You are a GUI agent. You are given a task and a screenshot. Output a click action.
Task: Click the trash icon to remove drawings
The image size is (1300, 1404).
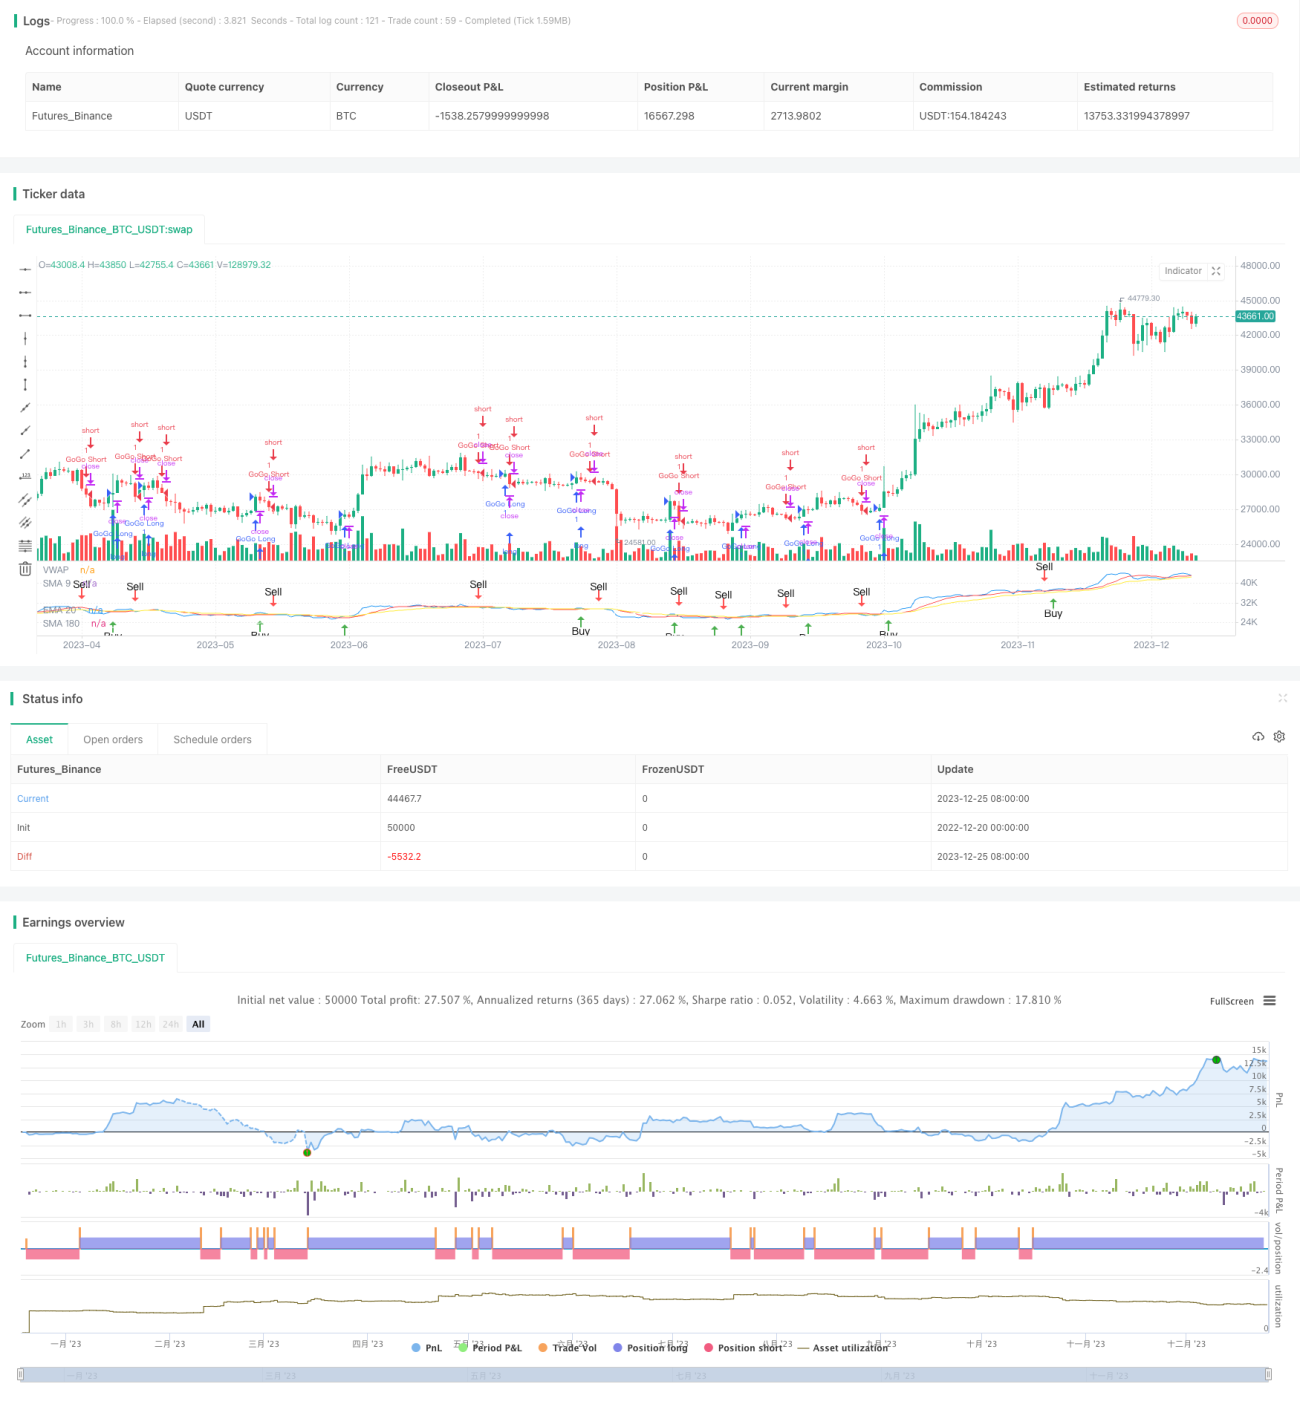coord(25,569)
